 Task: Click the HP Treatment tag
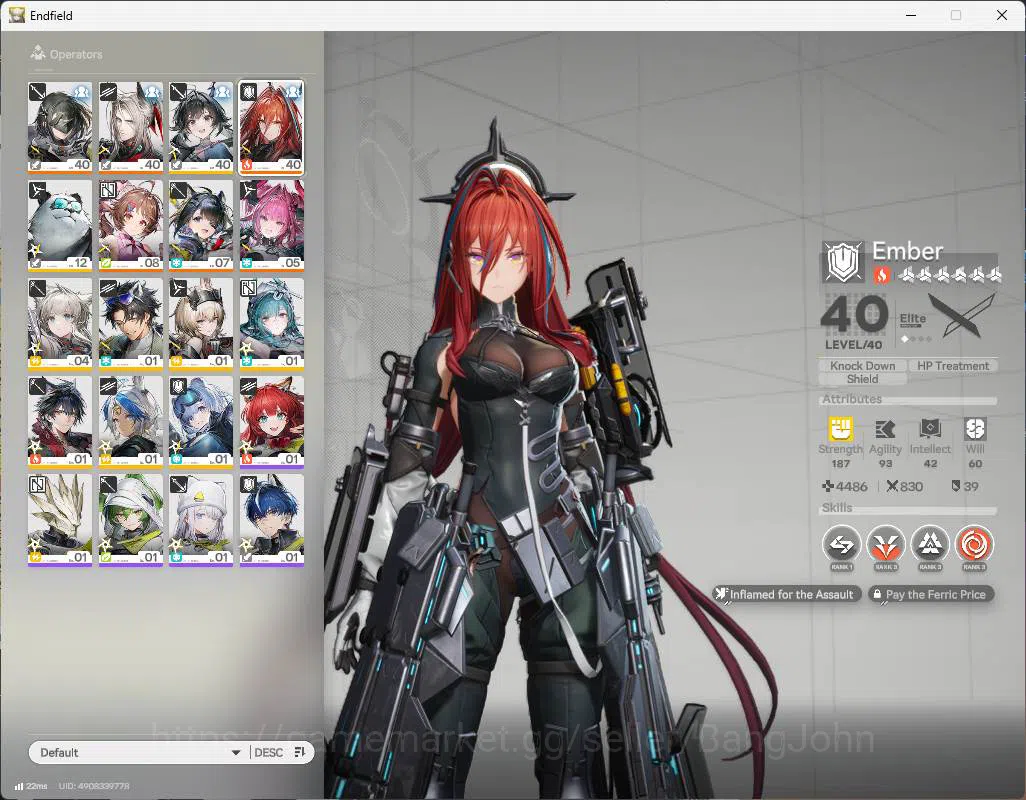point(953,366)
